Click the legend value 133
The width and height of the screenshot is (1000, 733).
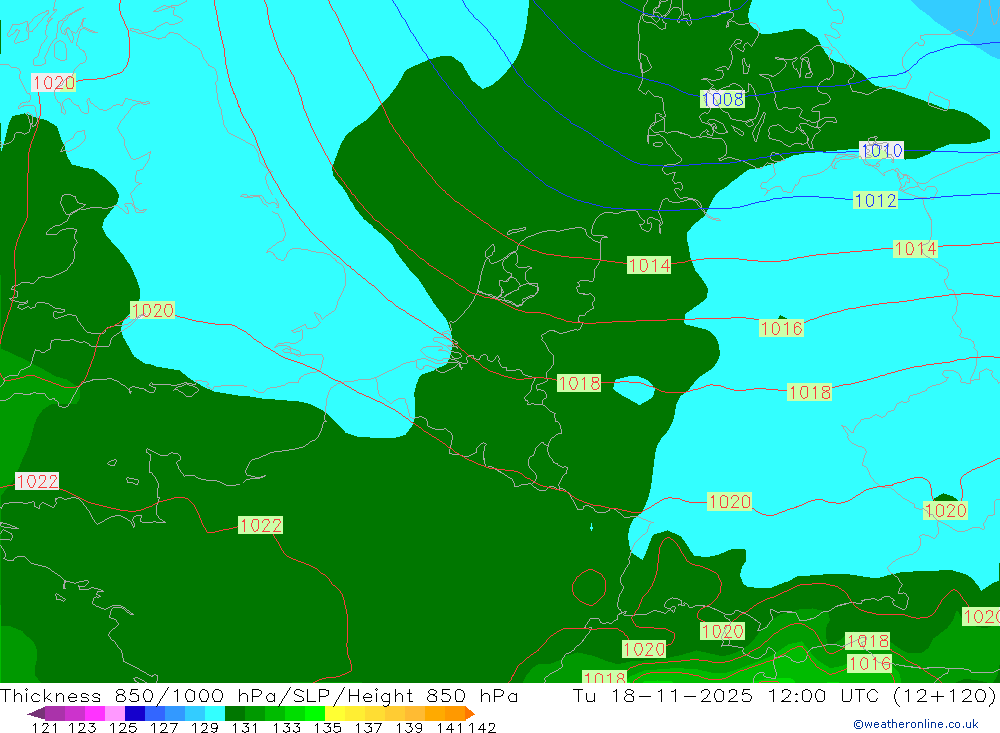pyautogui.click(x=286, y=727)
